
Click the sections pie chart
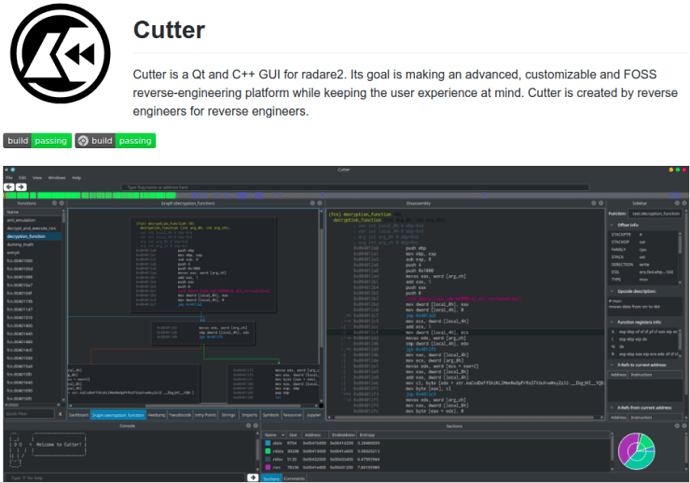[636, 451]
